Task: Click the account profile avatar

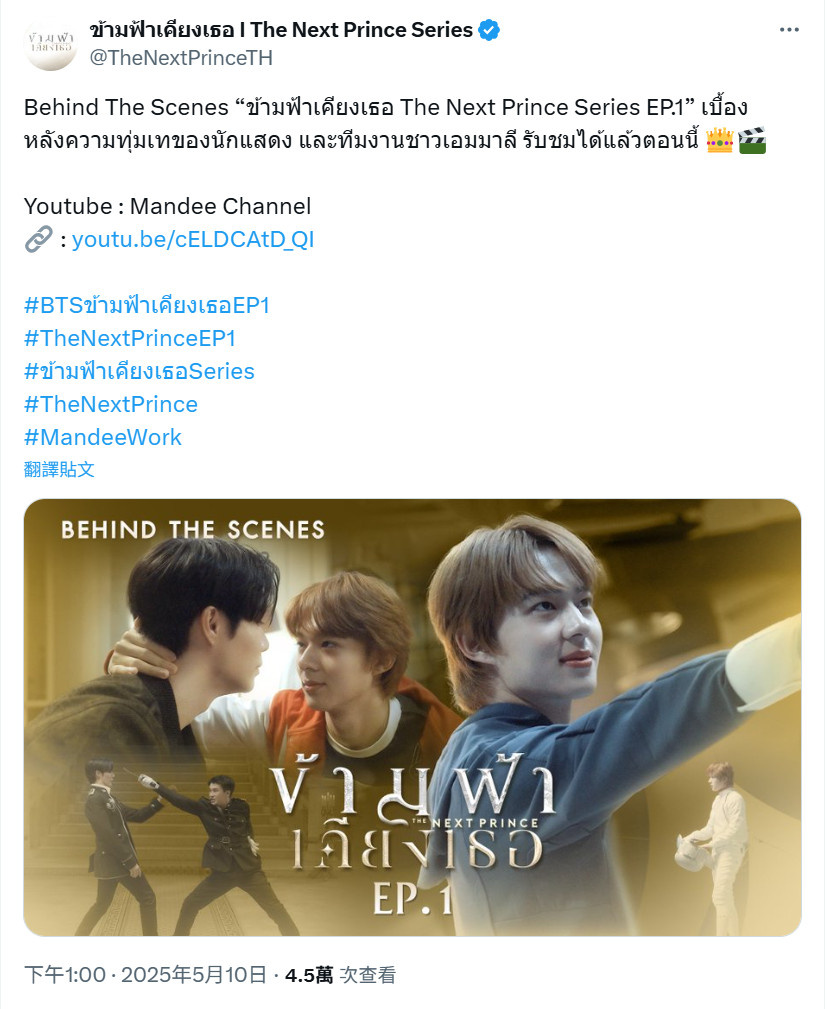Action: pyautogui.click(x=50, y=44)
